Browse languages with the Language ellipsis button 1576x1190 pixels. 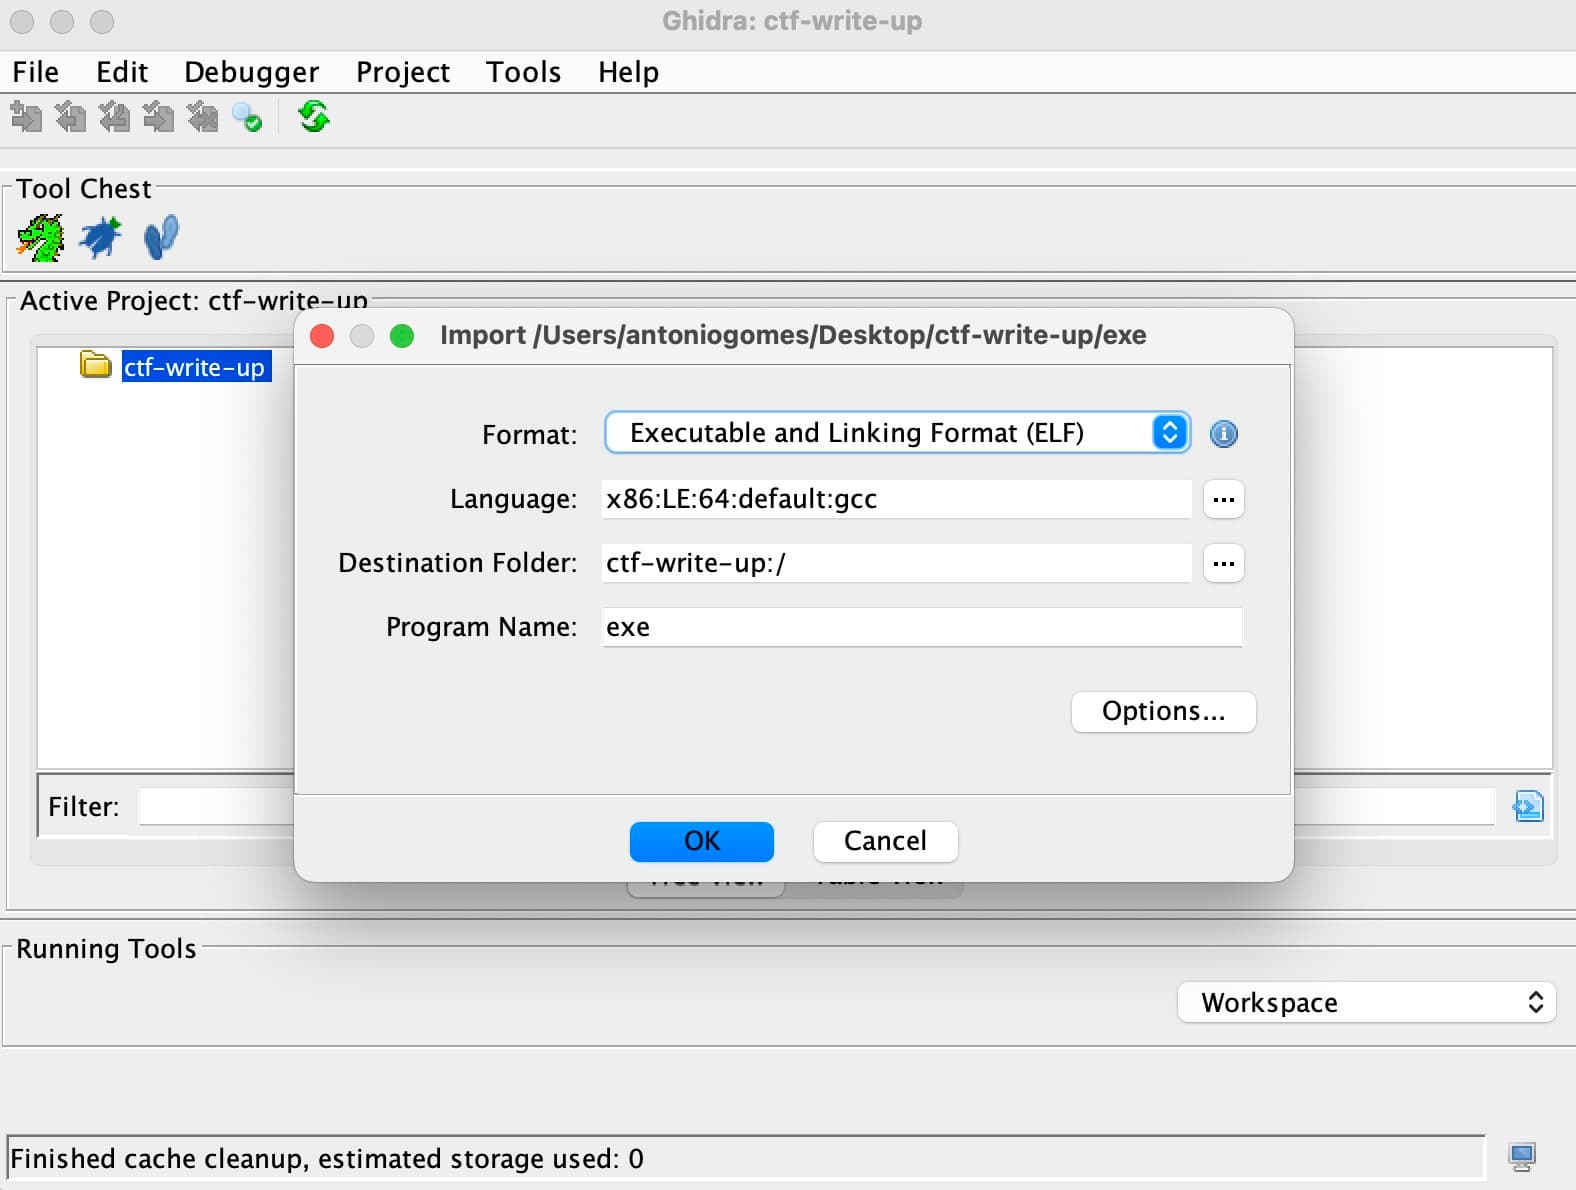(1223, 499)
